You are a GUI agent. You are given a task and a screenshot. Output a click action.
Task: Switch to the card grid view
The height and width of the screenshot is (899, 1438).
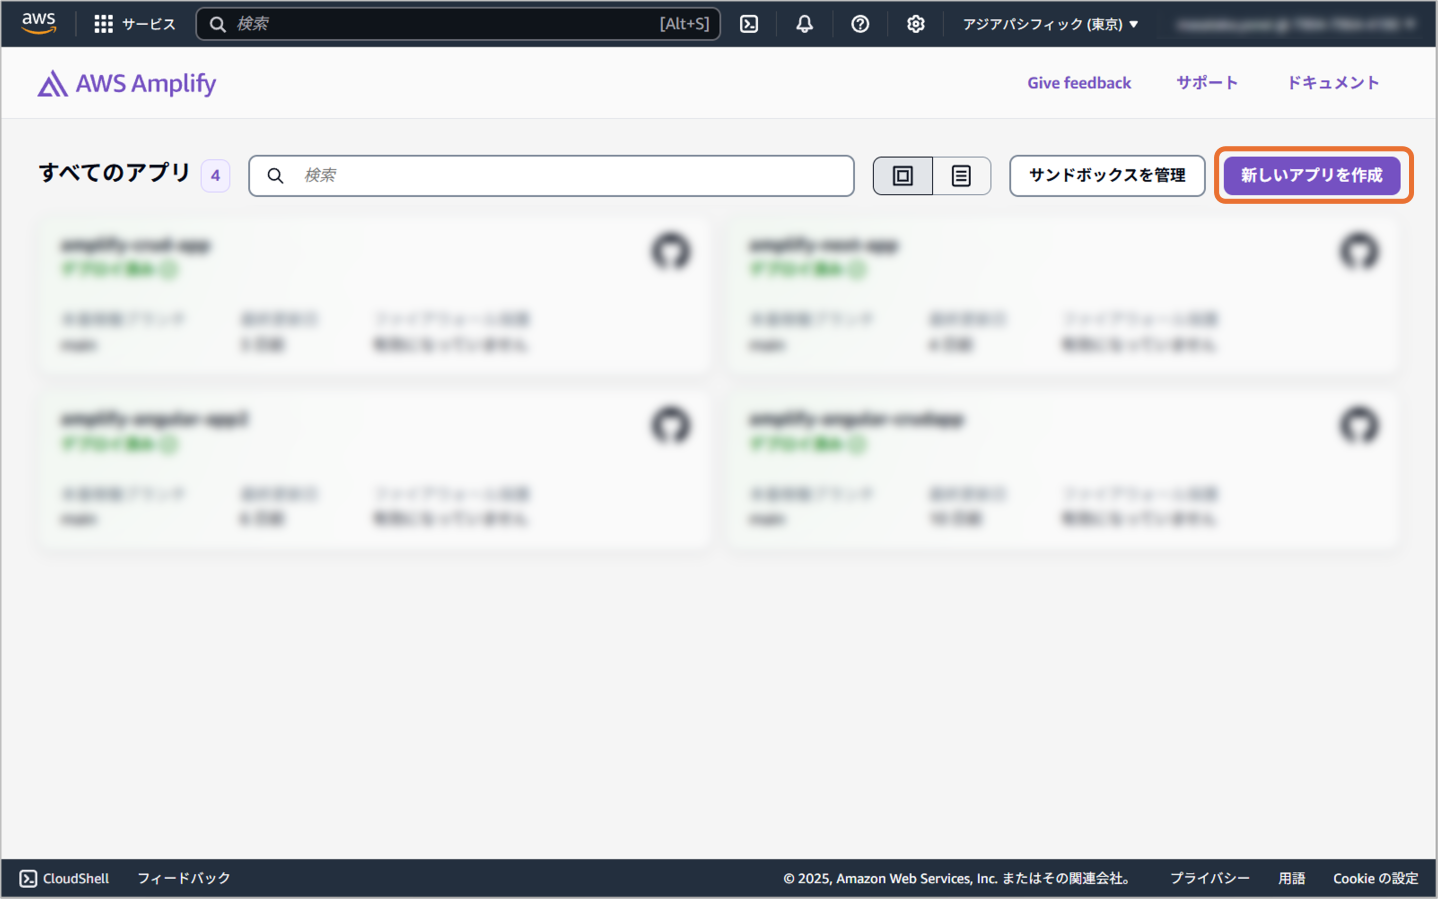pyautogui.click(x=903, y=176)
